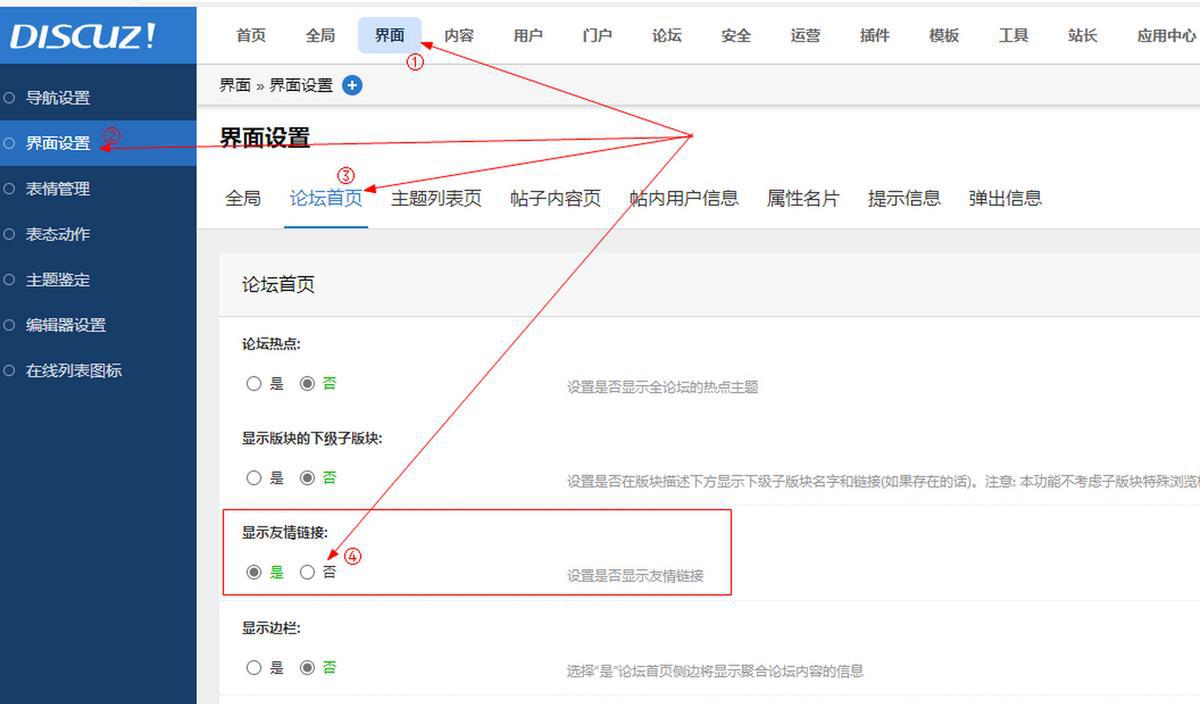The height and width of the screenshot is (704, 1200).
Task: Switch to the 主题列表页 tab
Action: pos(436,198)
